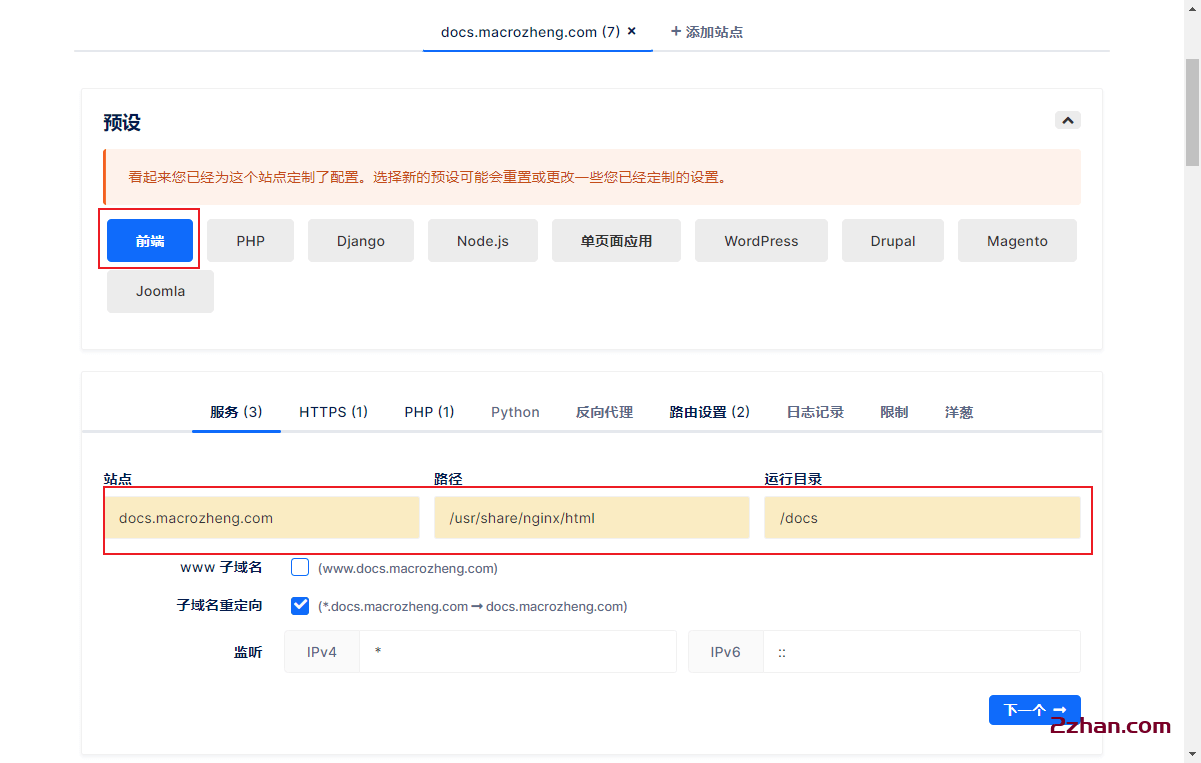Apply the Django preset

360,240
